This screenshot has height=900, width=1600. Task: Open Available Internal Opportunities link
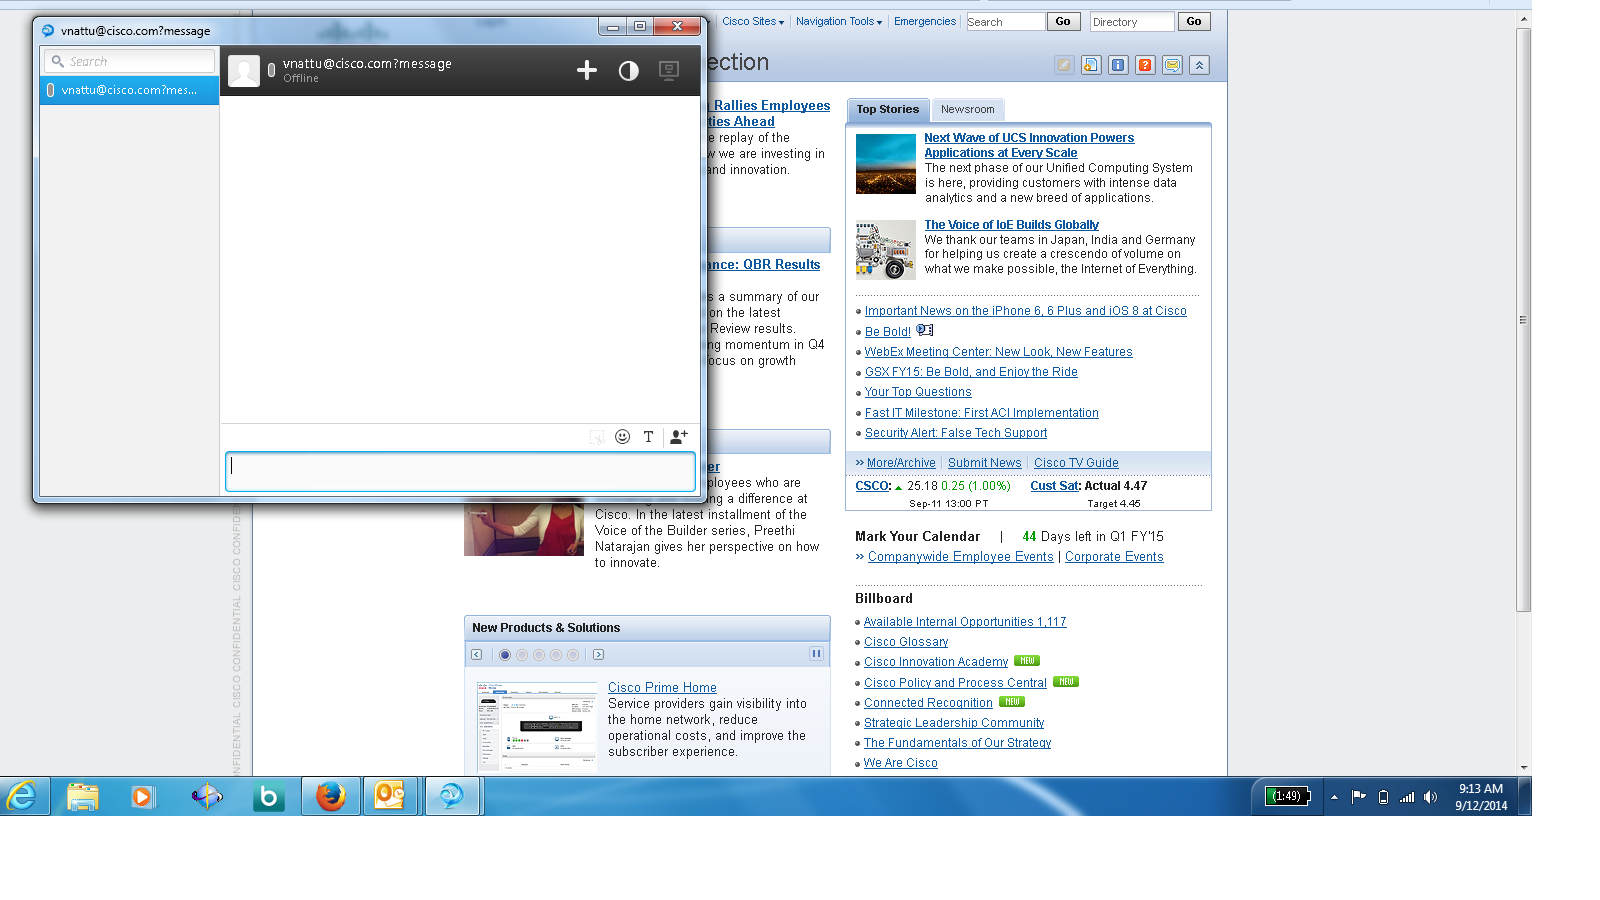tap(964, 622)
